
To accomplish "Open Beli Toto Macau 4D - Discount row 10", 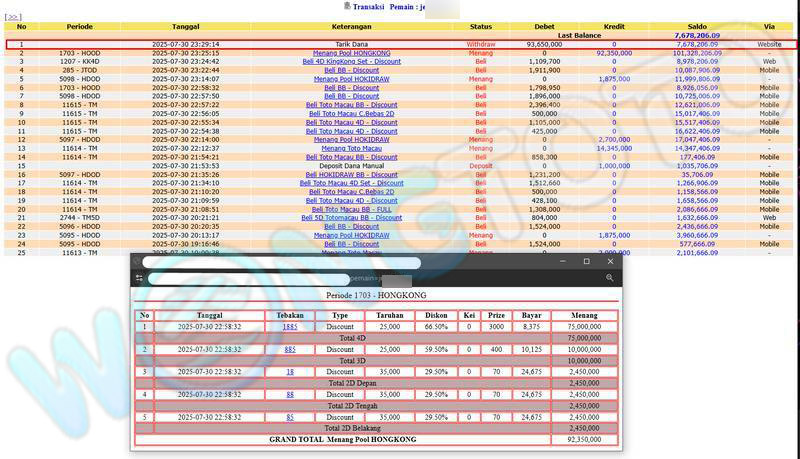I will coord(352,122).
